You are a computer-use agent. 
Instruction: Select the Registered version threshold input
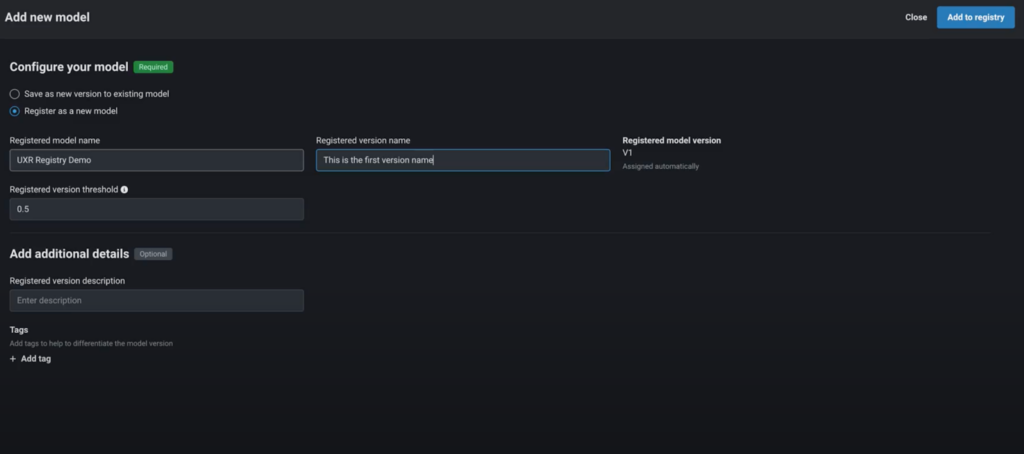(156, 209)
